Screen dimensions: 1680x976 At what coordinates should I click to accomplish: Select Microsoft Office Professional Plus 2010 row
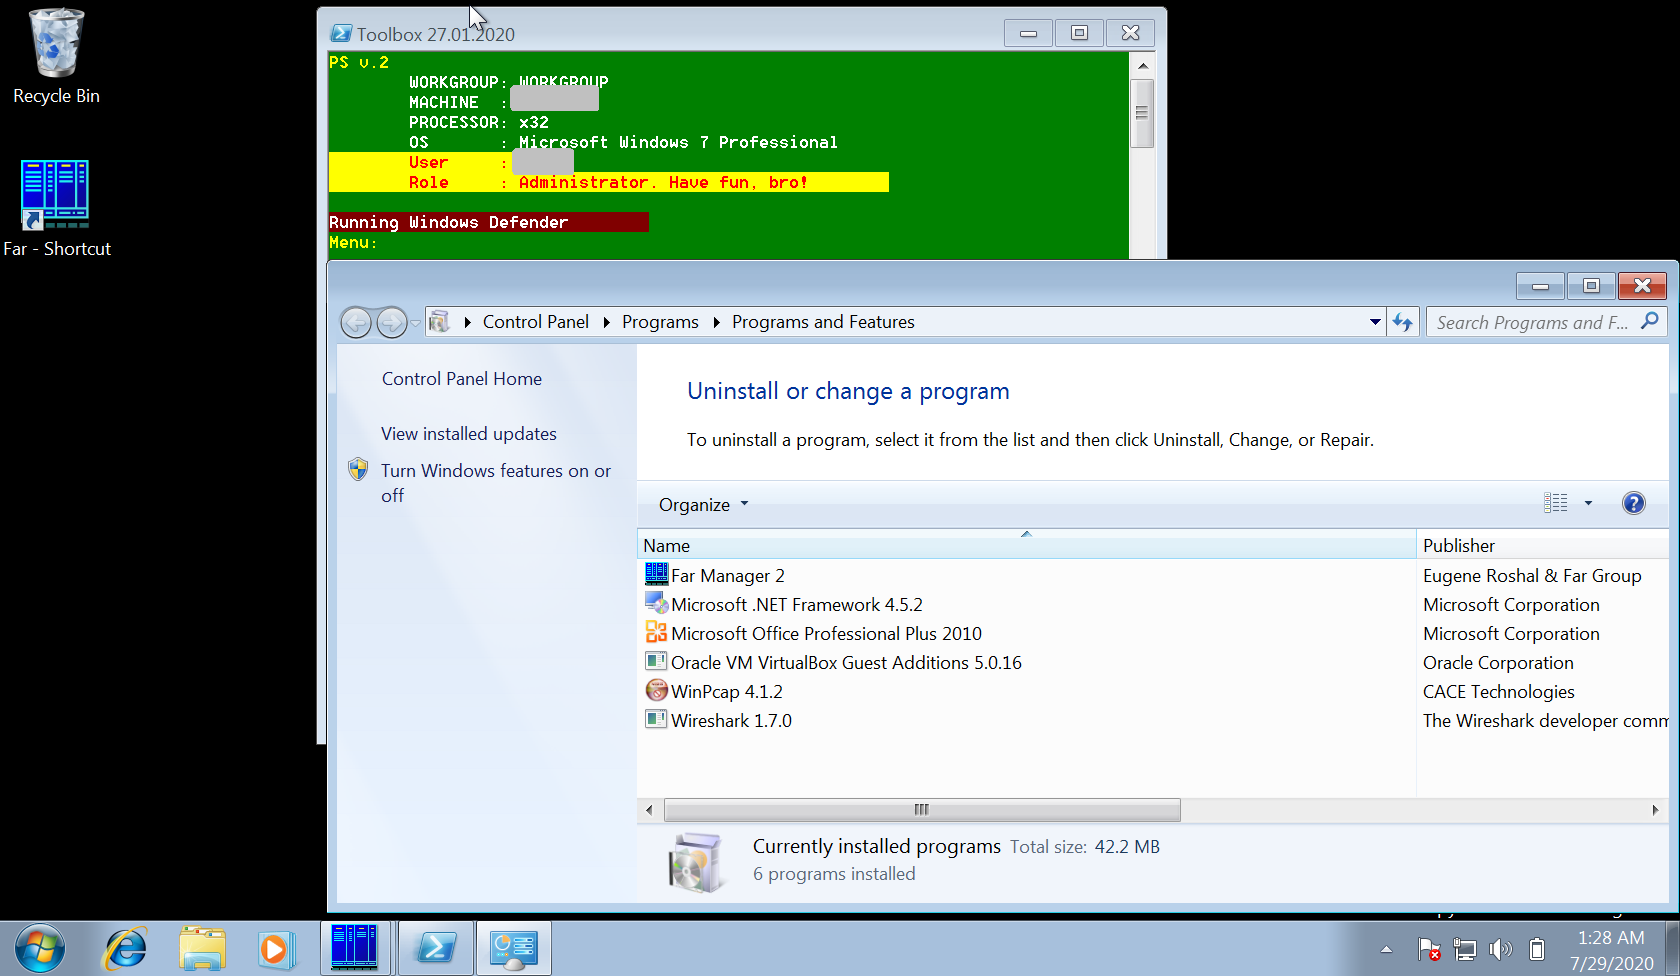[x=1153, y=633]
